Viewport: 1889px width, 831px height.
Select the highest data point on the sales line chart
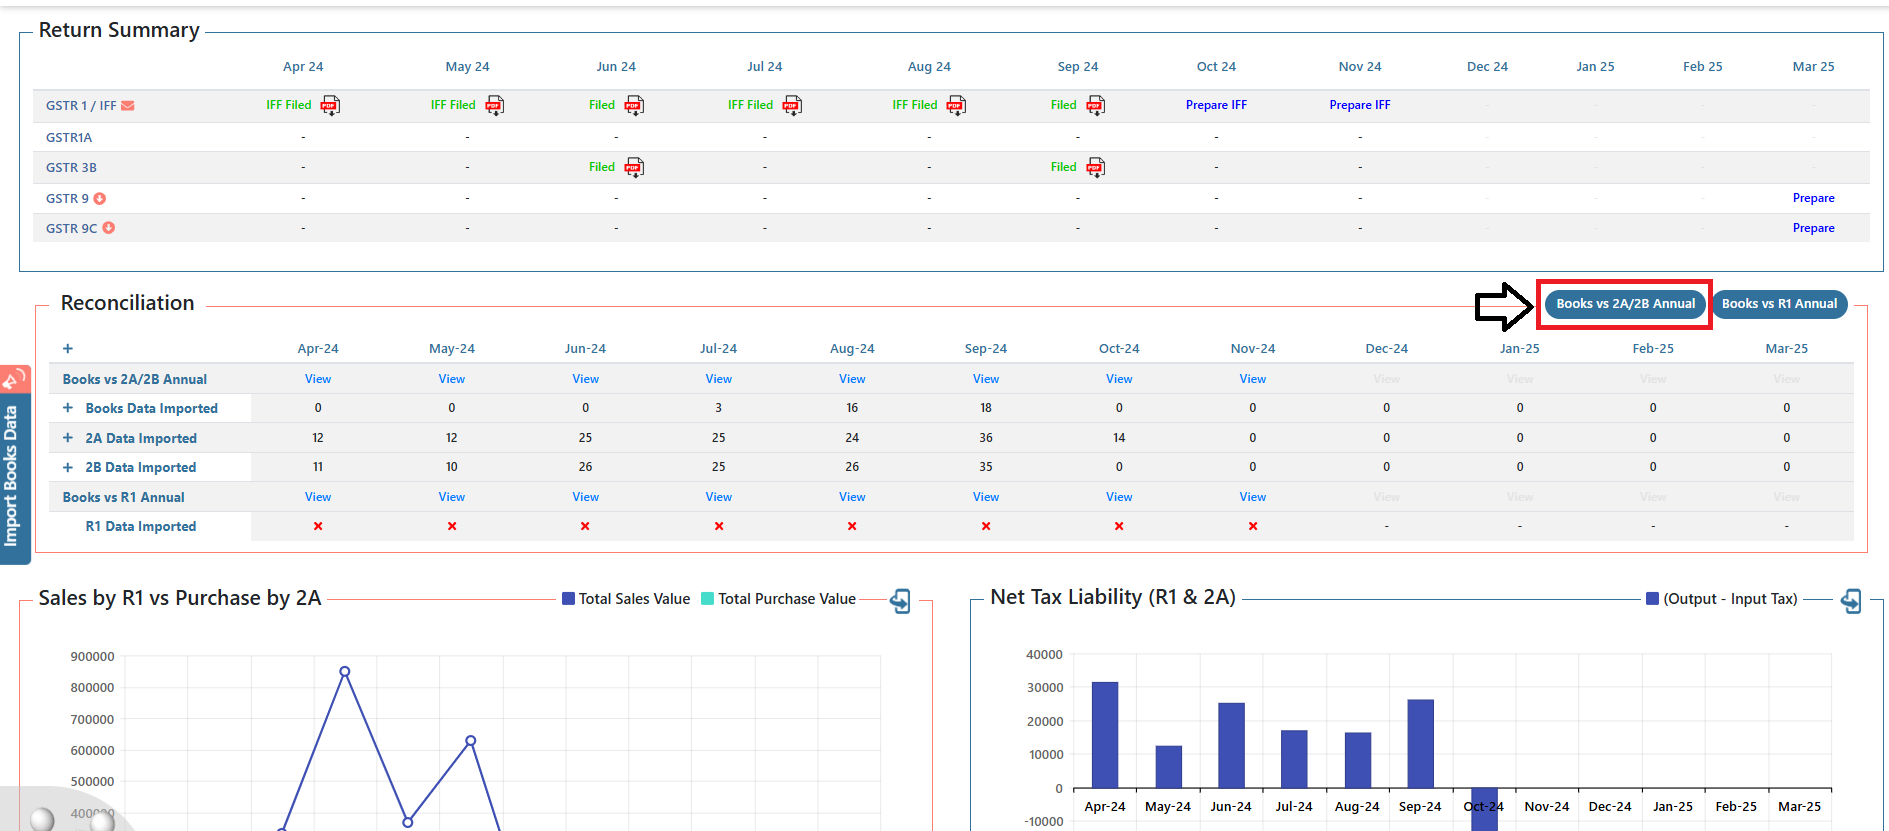[345, 672]
